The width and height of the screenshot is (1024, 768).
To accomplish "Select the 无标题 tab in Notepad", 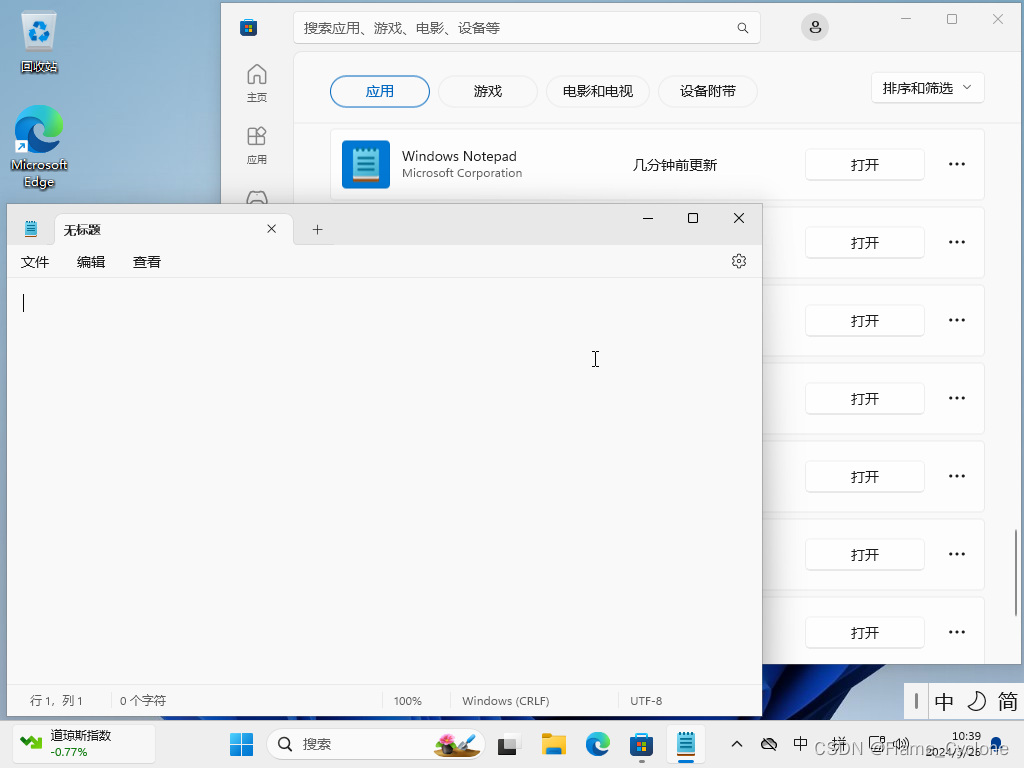I will coord(172,229).
